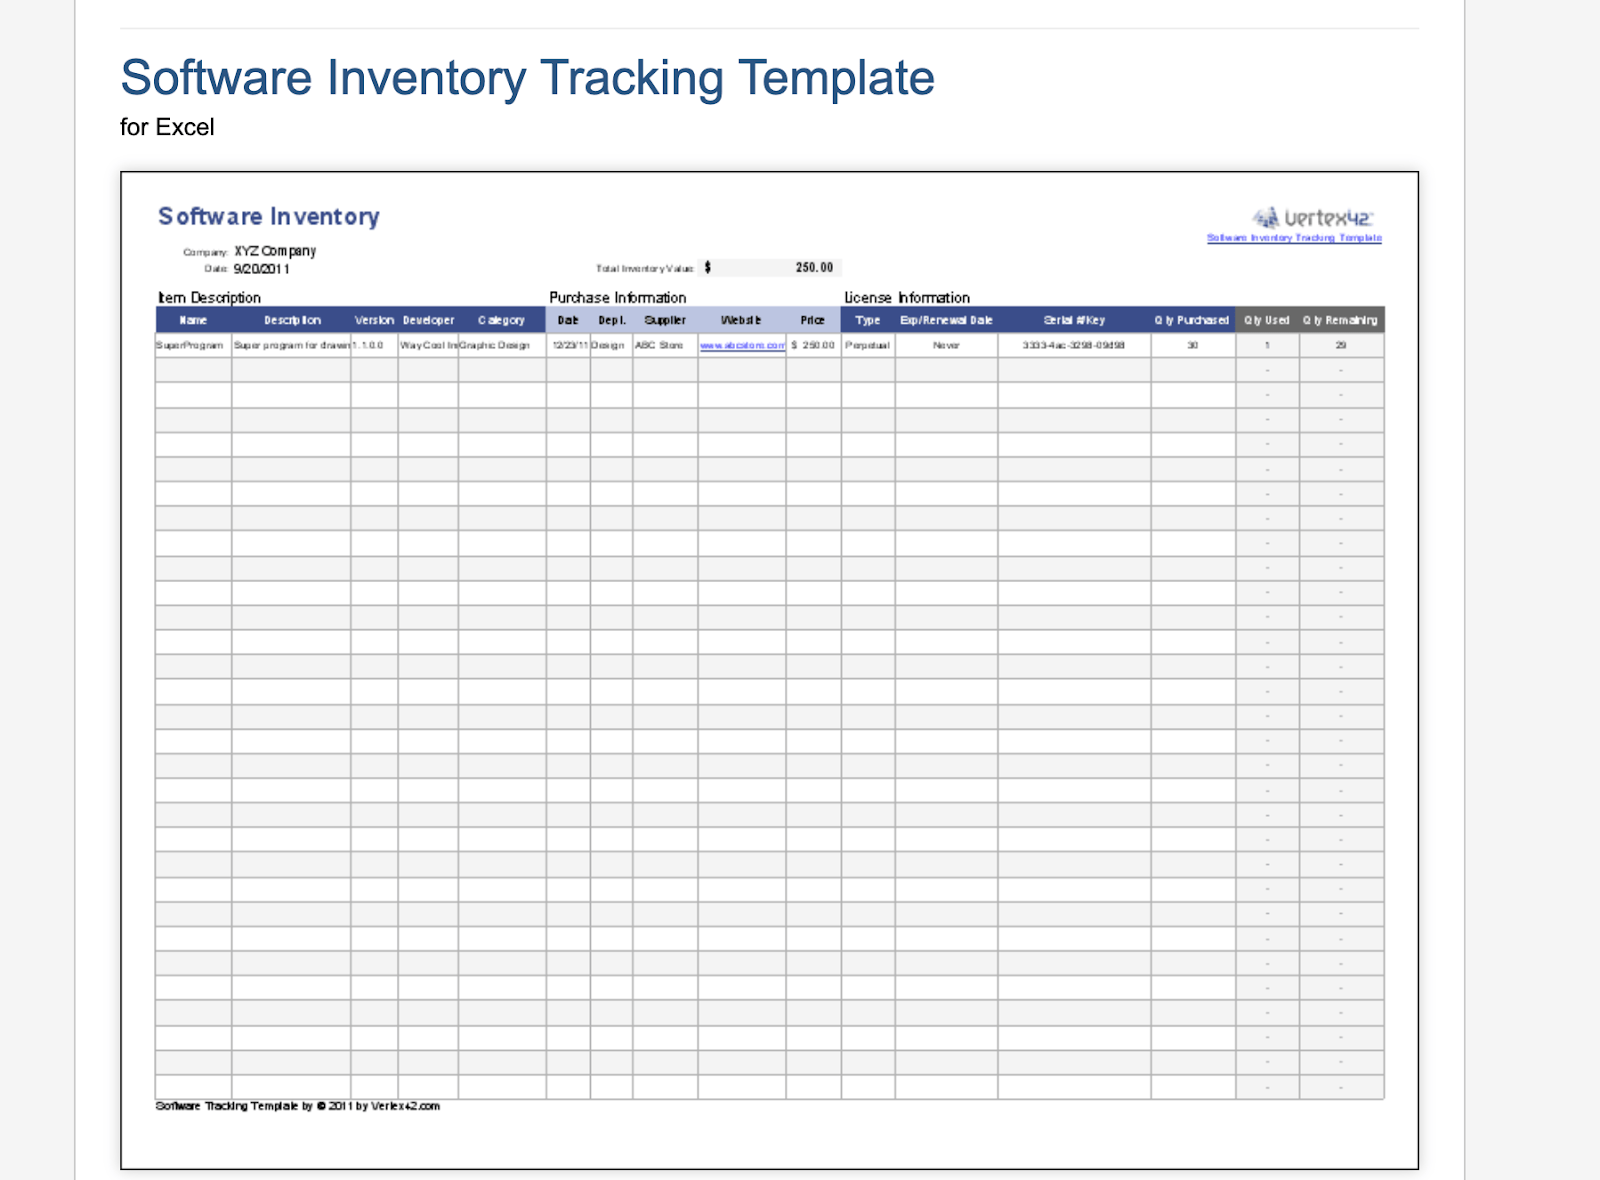Click the Qty Used column header
The height and width of the screenshot is (1180, 1600).
[x=1267, y=320]
